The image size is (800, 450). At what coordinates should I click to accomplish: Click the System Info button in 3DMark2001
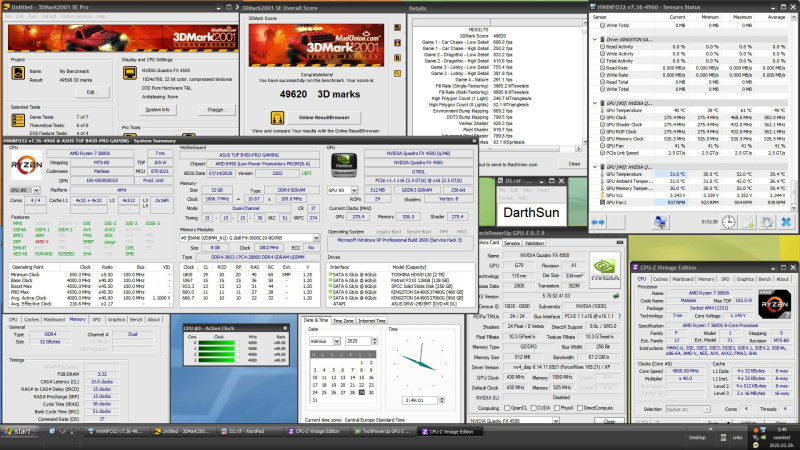point(158,110)
